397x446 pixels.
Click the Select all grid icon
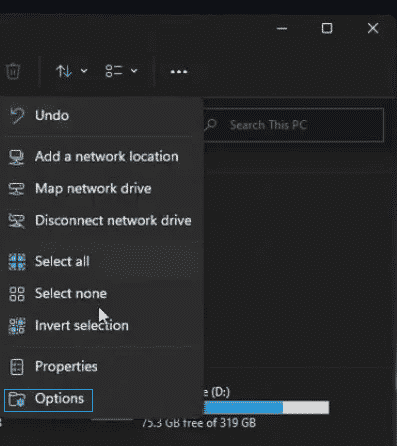[17, 261]
